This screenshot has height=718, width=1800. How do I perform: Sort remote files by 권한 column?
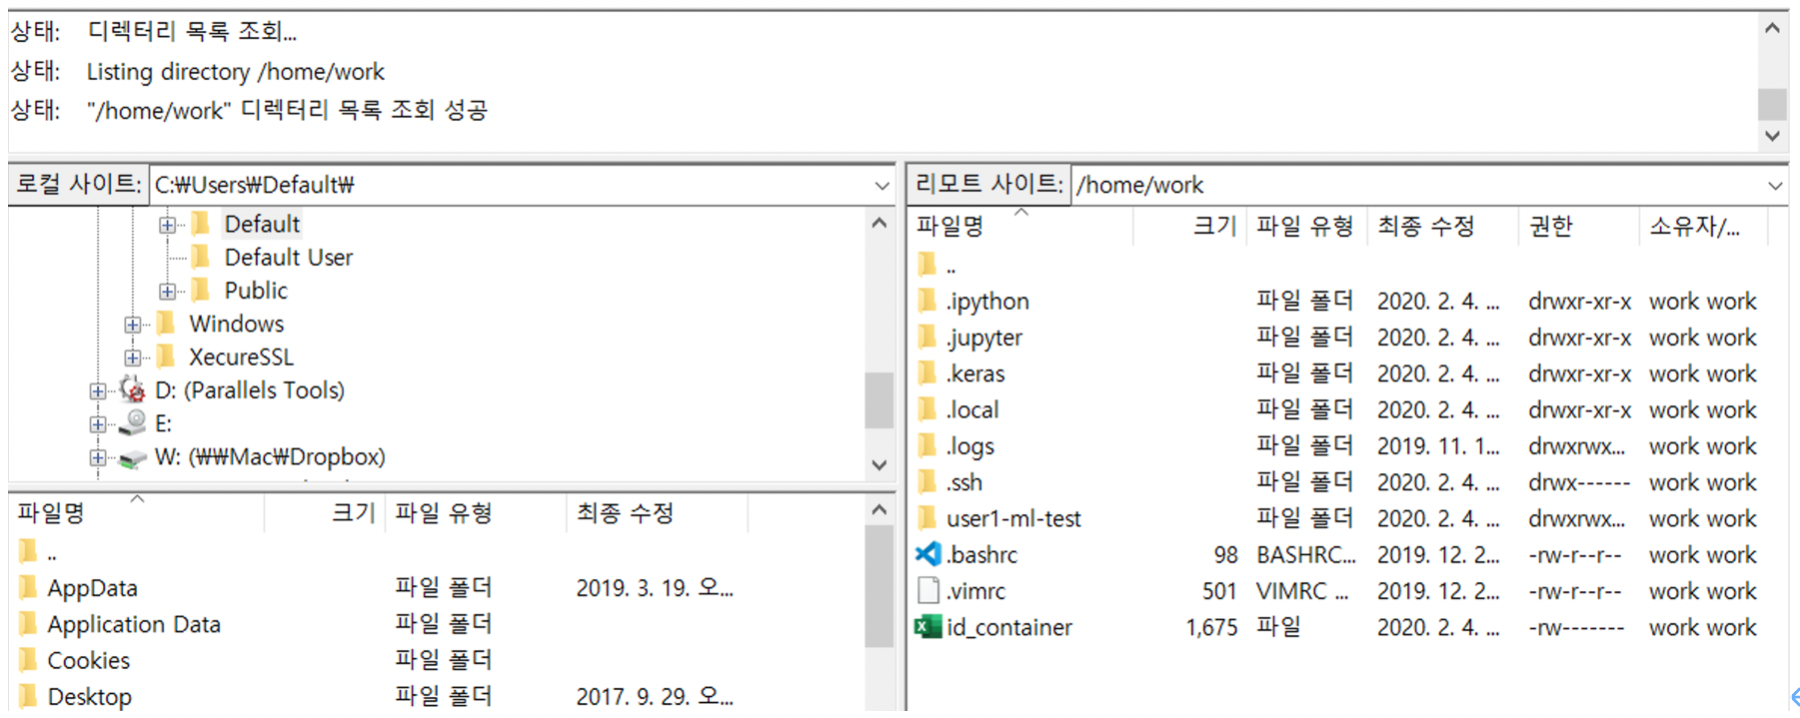pyautogui.click(x=1577, y=226)
